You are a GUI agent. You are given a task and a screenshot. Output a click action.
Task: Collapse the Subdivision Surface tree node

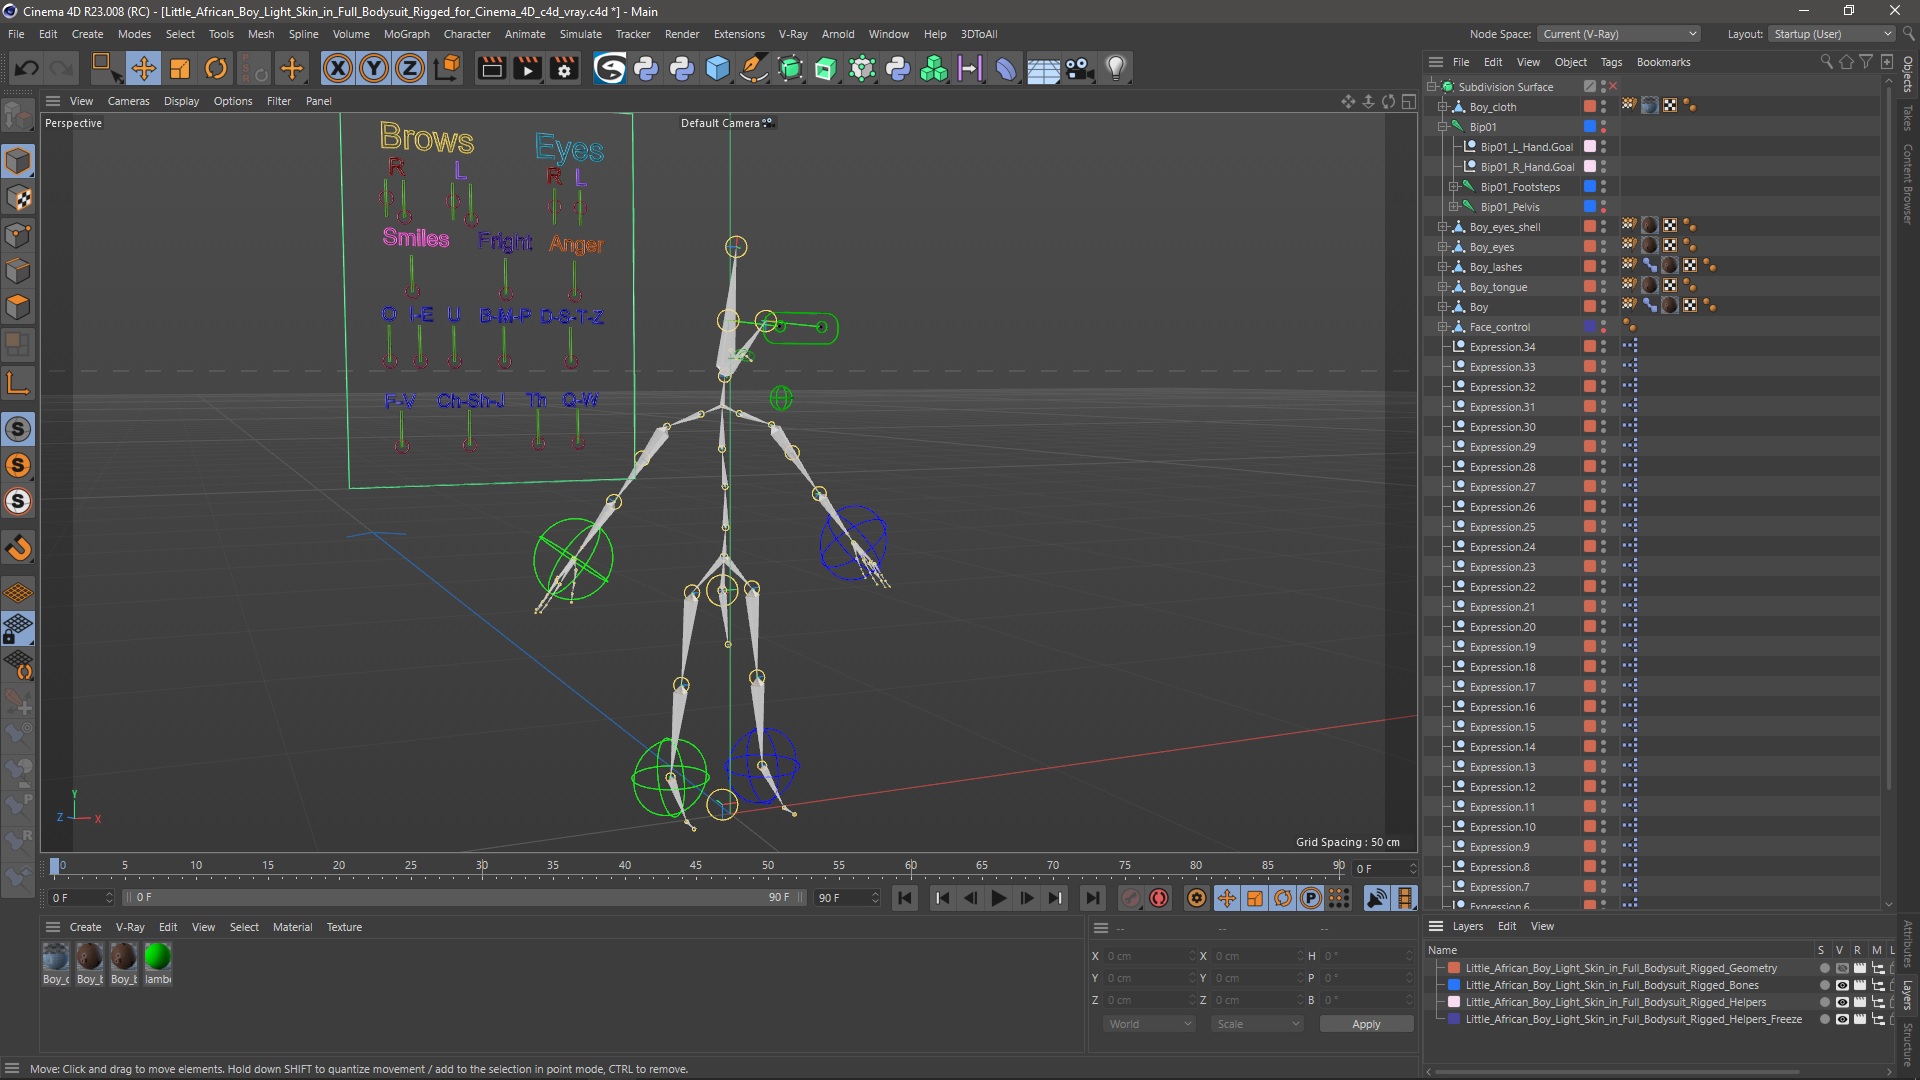1432,87
